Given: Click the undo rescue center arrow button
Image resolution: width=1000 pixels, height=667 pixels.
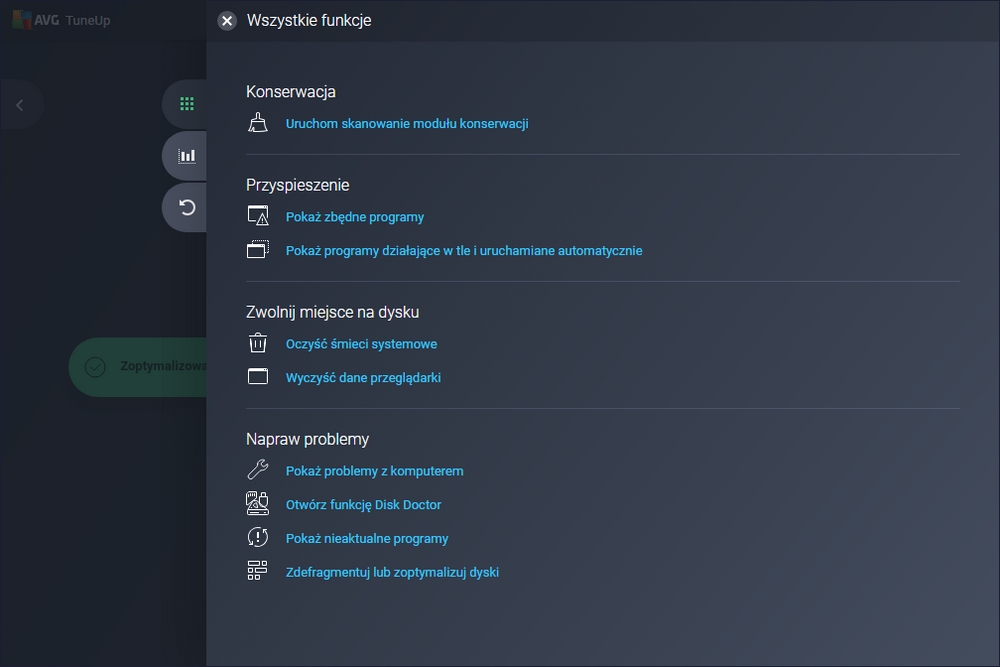Looking at the screenshot, I should pyautogui.click(x=186, y=207).
